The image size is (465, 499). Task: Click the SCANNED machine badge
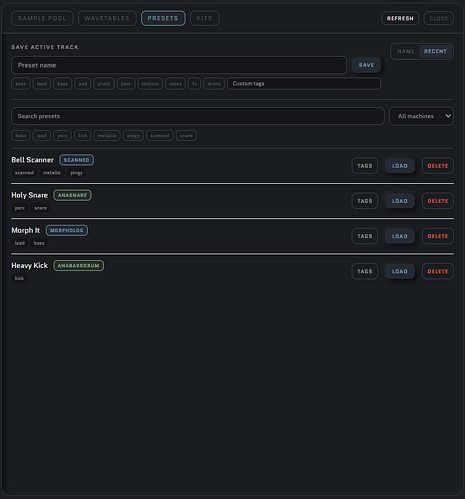[77, 160]
